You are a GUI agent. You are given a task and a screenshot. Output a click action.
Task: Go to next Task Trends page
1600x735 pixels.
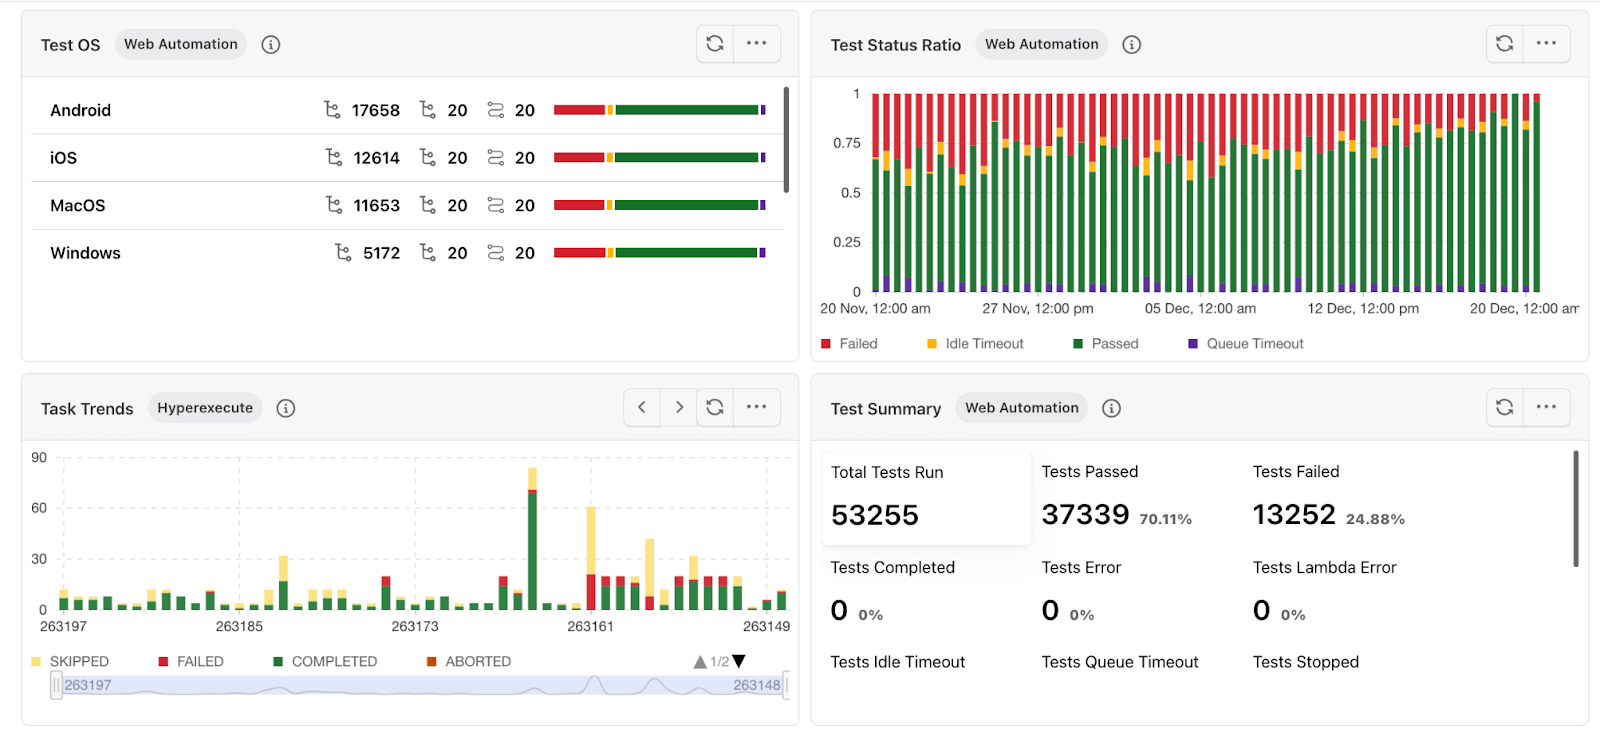tap(679, 407)
